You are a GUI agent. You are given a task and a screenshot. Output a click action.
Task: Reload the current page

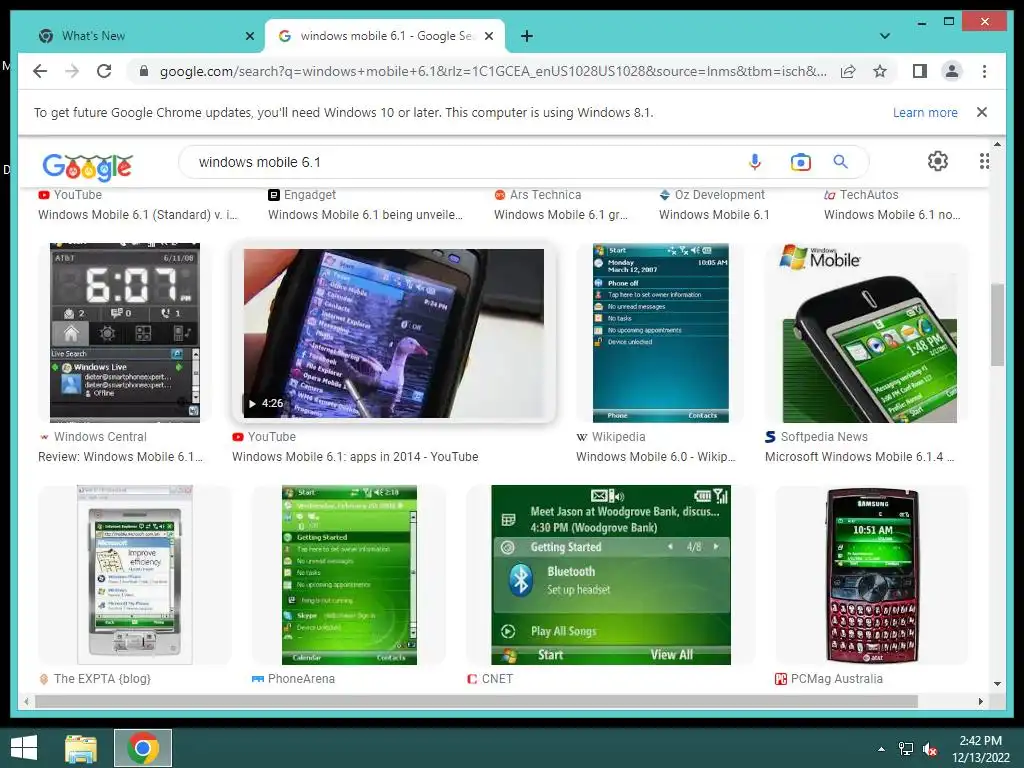(104, 71)
